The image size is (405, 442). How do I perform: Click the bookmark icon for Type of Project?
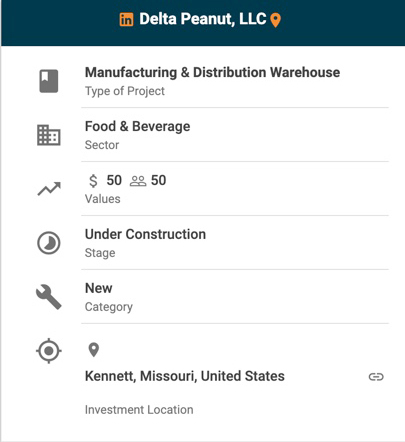click(x=49, y=81)
